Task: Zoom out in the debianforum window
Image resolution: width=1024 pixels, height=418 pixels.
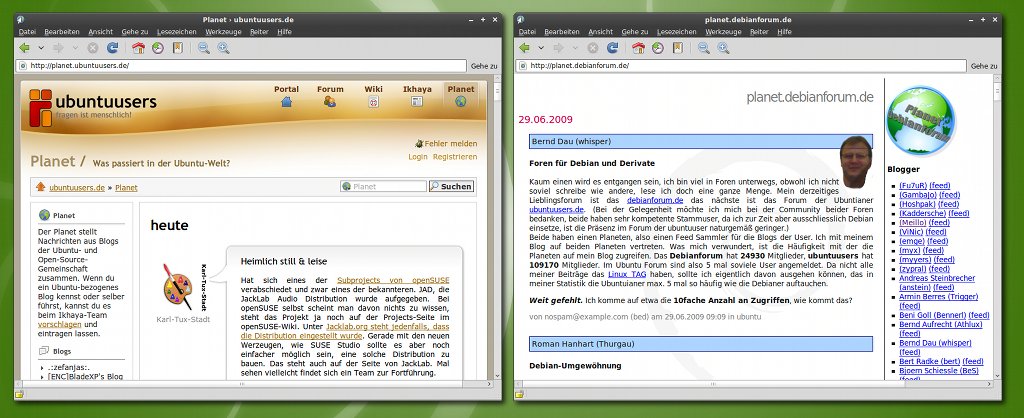Action: [x=703, y=48]
